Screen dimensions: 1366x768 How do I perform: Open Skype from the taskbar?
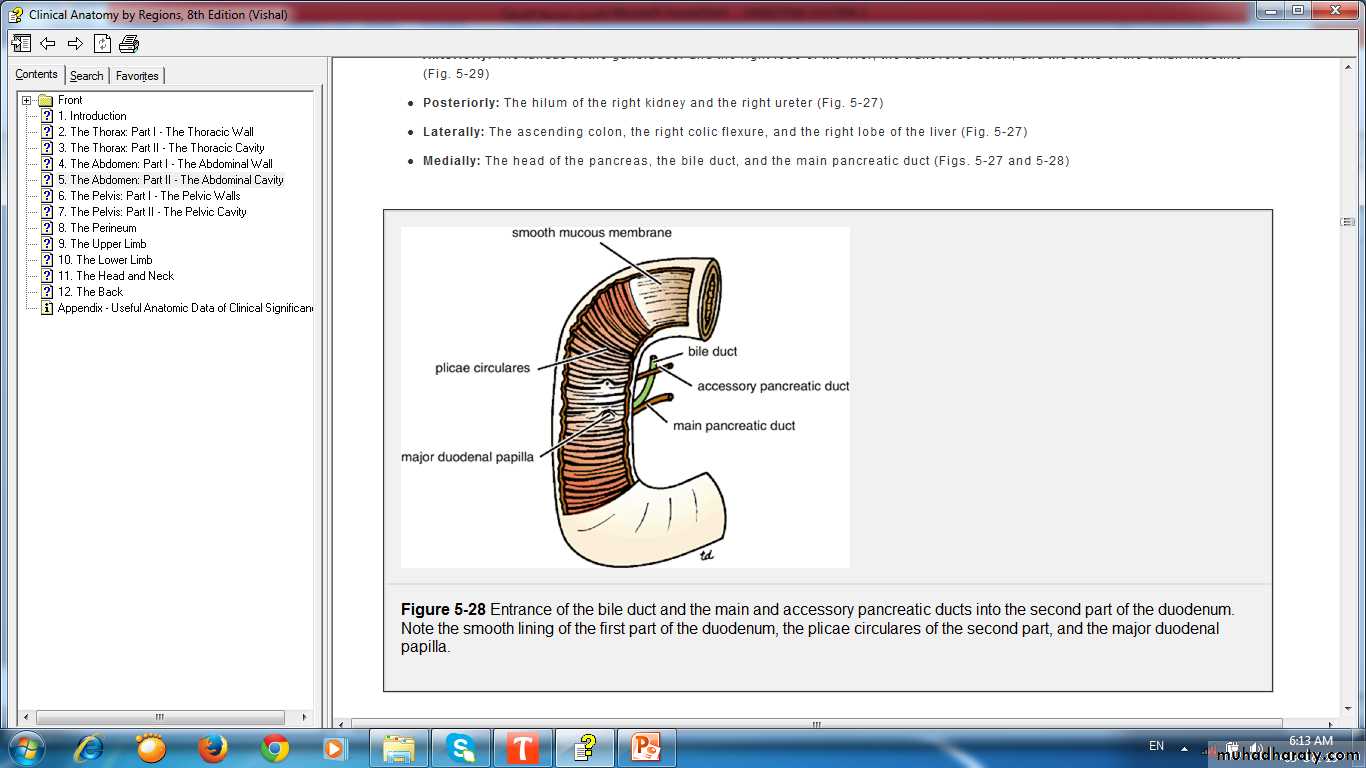460,748
